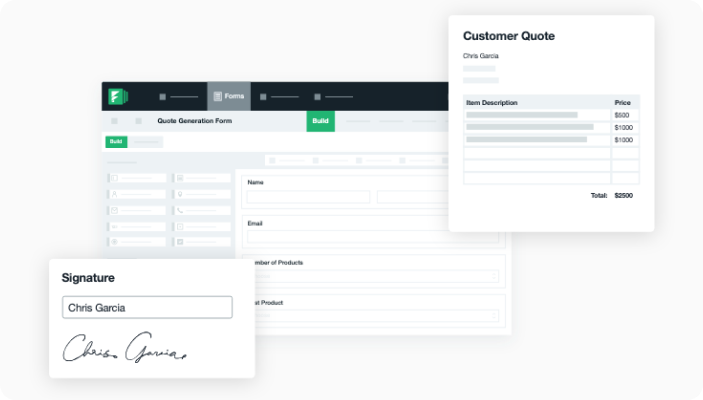Click the Forms tab document icon
Viewport: 703px width, 400px height.
[x=217, y=97]
